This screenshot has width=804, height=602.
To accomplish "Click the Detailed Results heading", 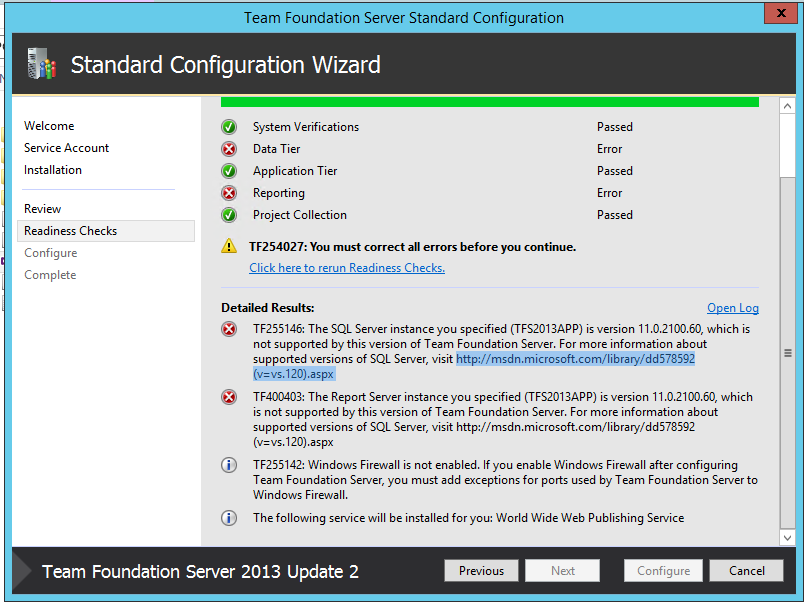I will pyautogui.click(x=268, y=308).
